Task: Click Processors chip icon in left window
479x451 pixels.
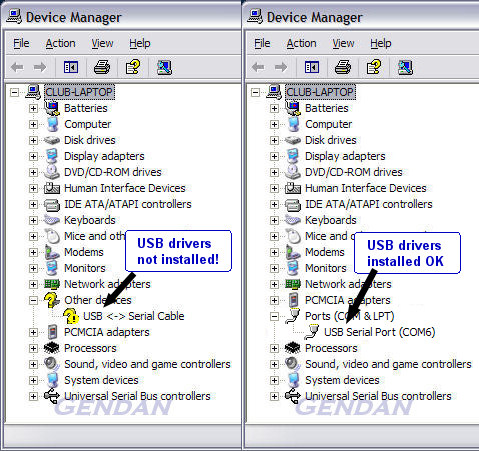Action: pos(52,348)
